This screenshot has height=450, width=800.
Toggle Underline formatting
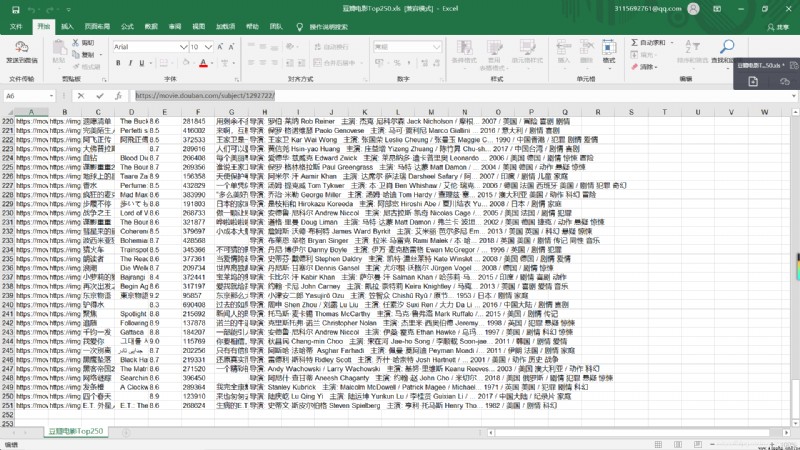(141, 63)
